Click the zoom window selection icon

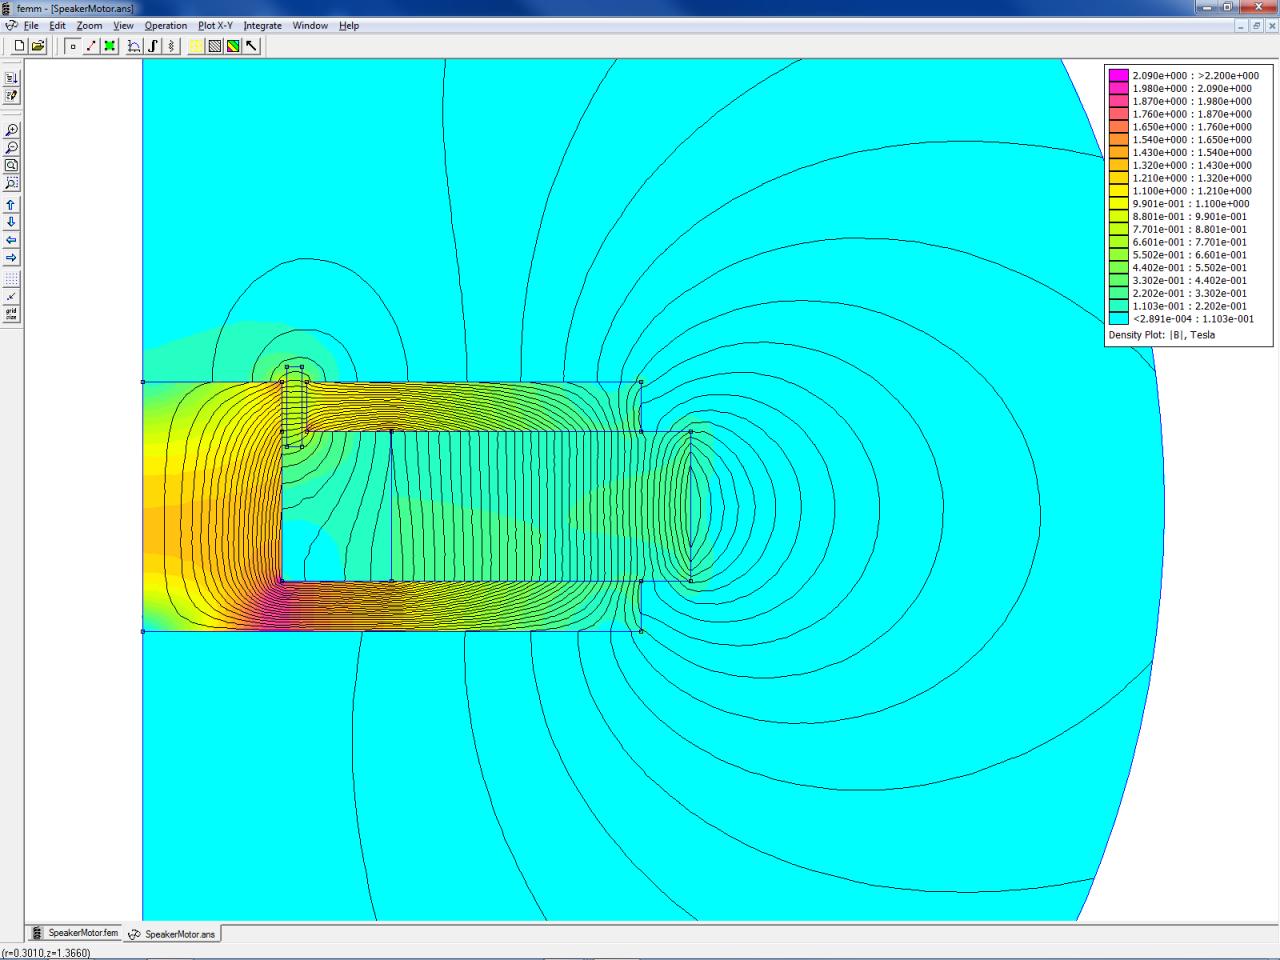click(11, 184)
